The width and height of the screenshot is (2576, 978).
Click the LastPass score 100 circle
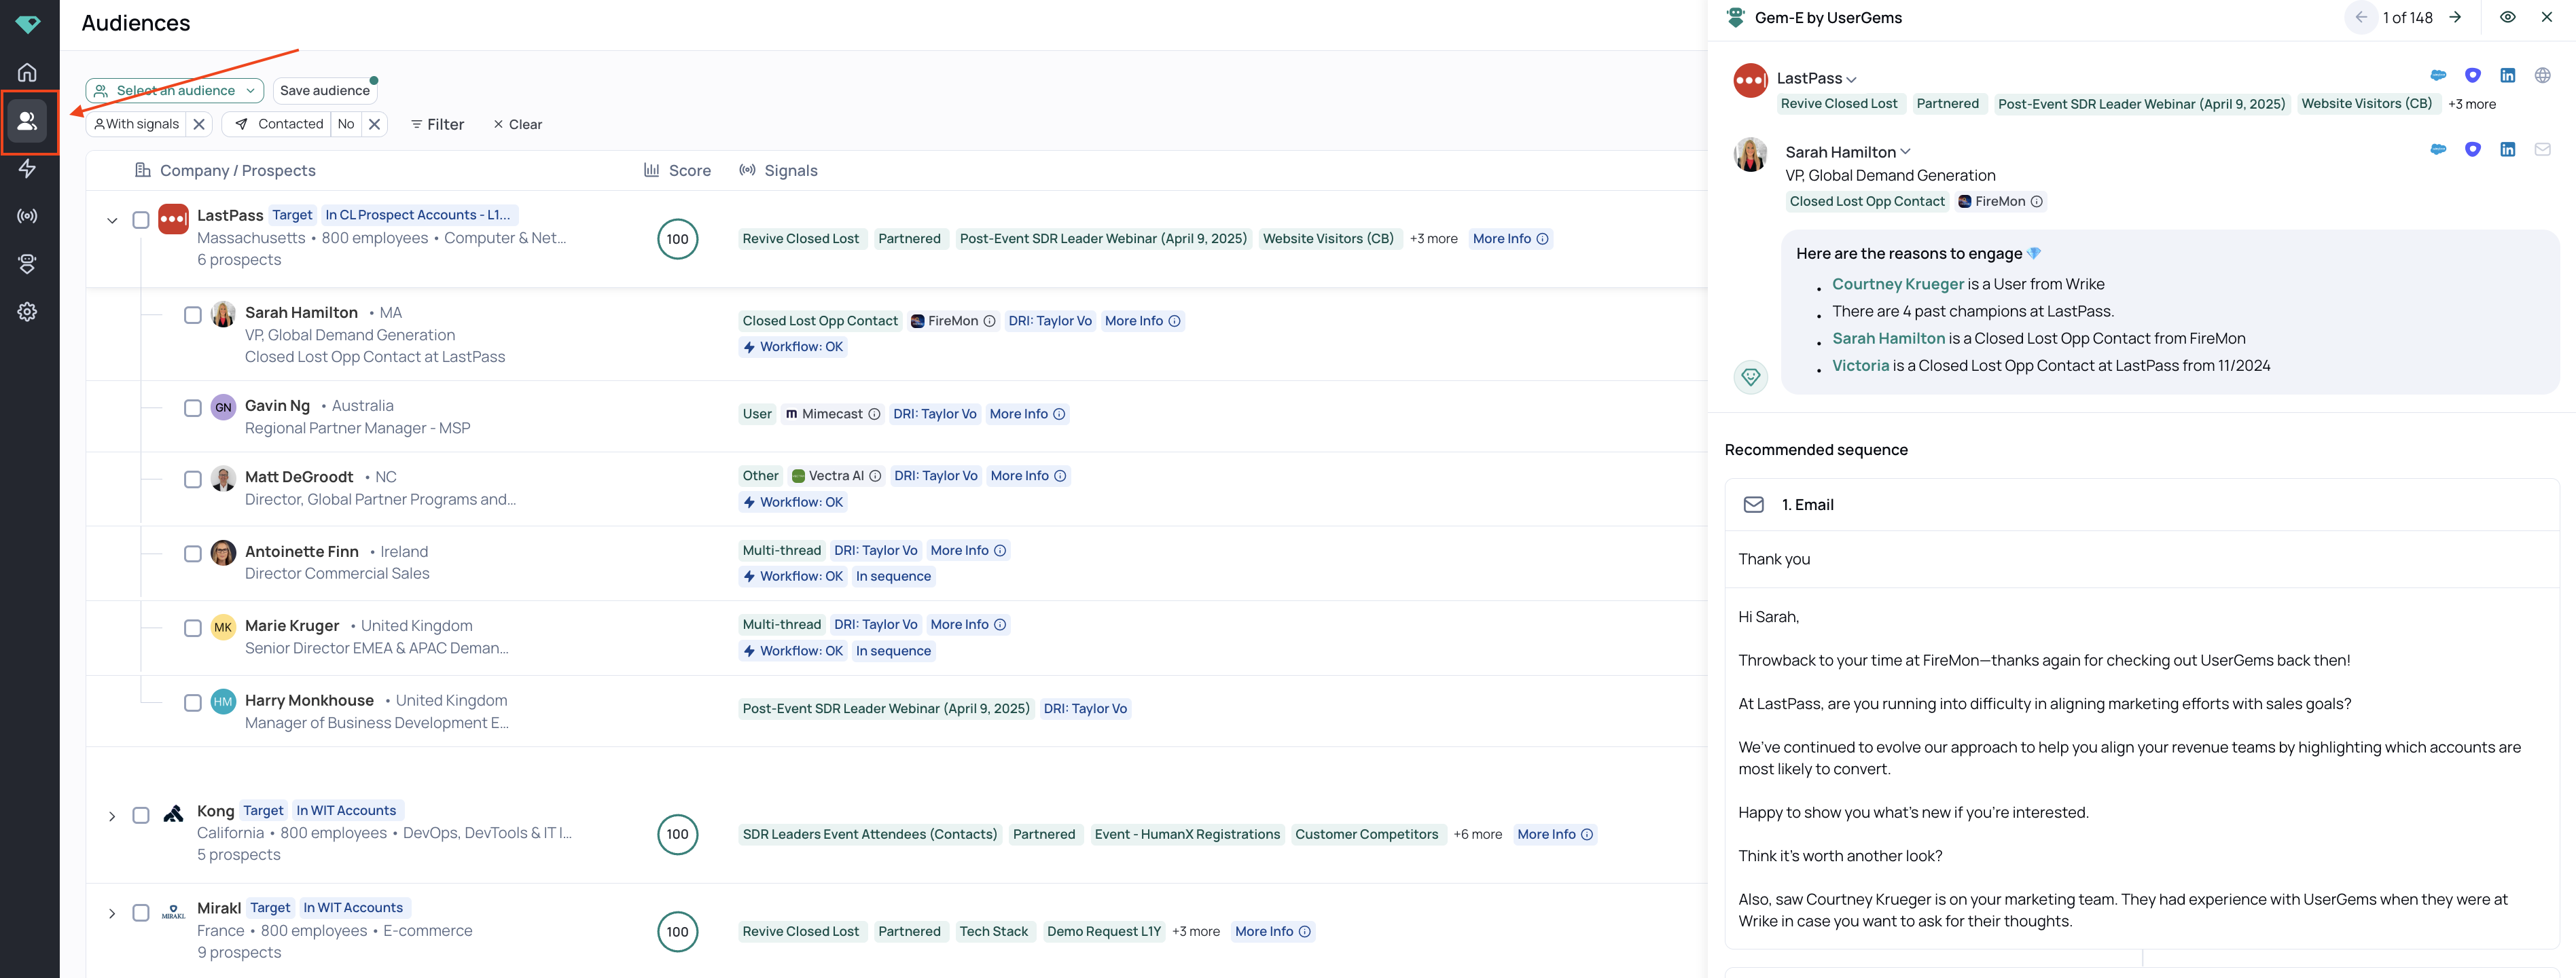tap(677, 239)
